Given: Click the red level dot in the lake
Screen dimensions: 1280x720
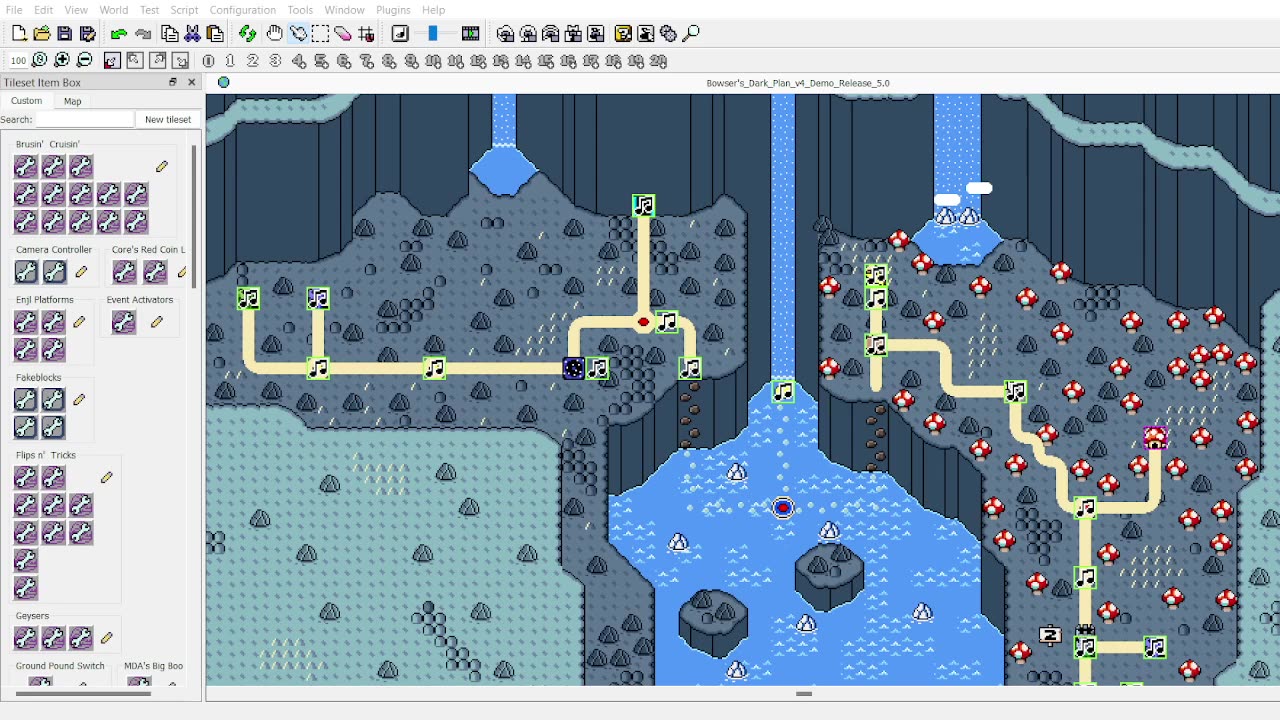Looking at the screenshot, I should coord(783,508).
